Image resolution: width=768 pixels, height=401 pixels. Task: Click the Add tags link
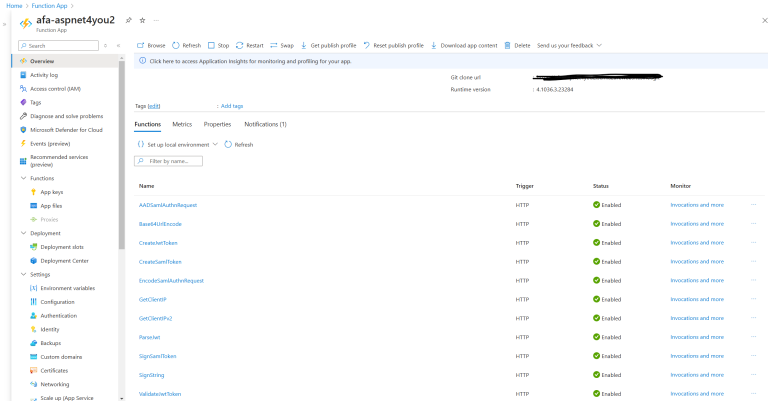pos(231,105)
